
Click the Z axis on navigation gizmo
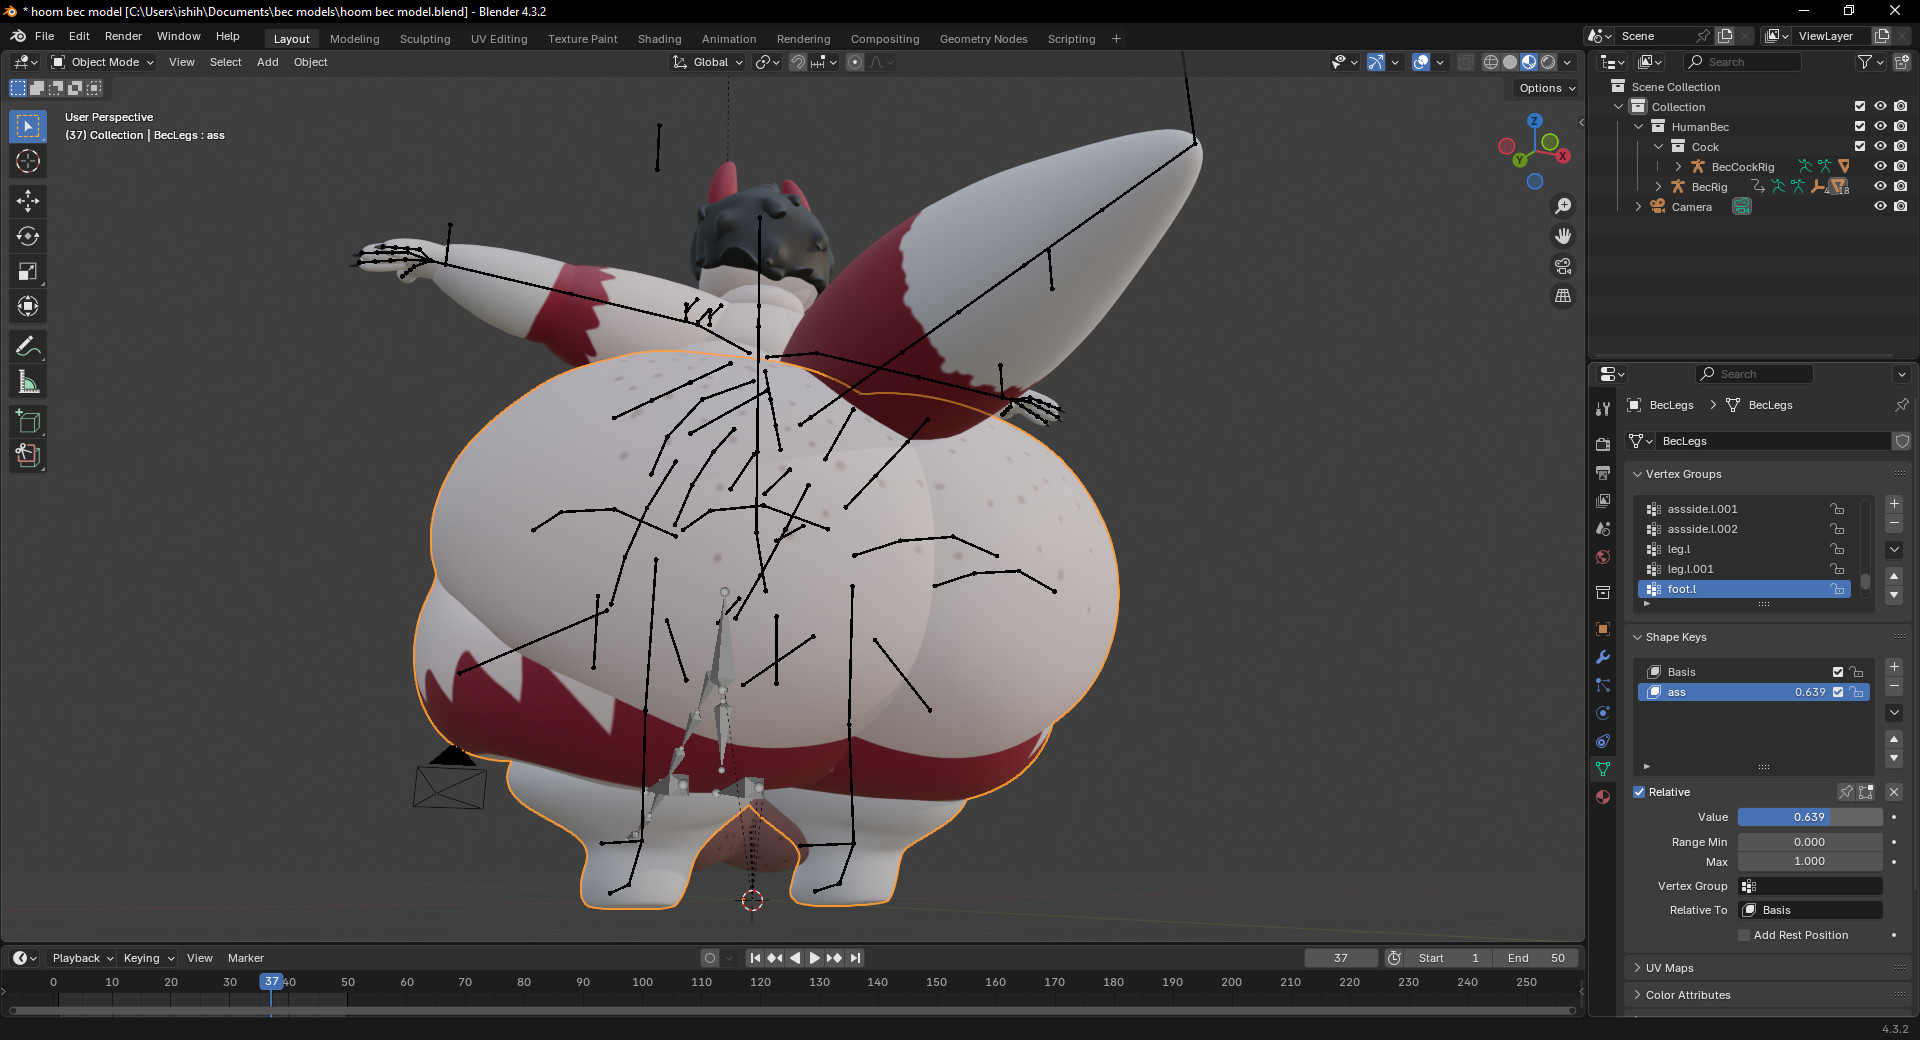pos(1534,121)
